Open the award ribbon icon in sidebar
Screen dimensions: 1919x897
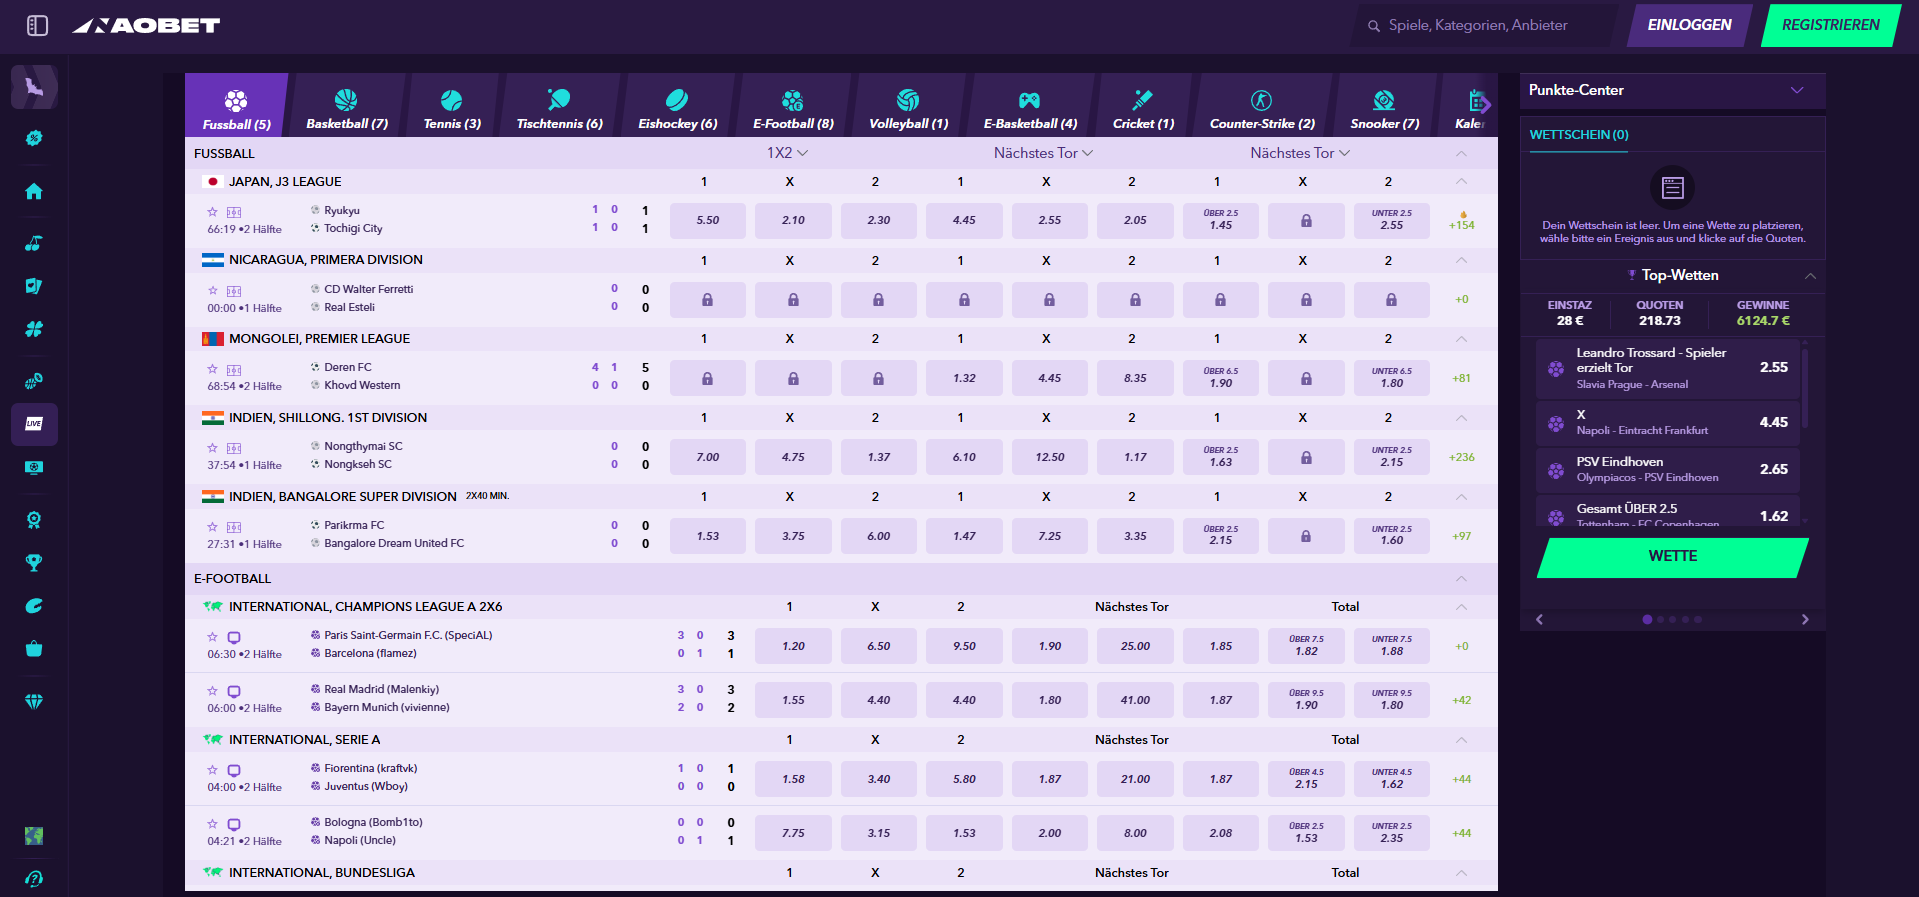[34, 520]
